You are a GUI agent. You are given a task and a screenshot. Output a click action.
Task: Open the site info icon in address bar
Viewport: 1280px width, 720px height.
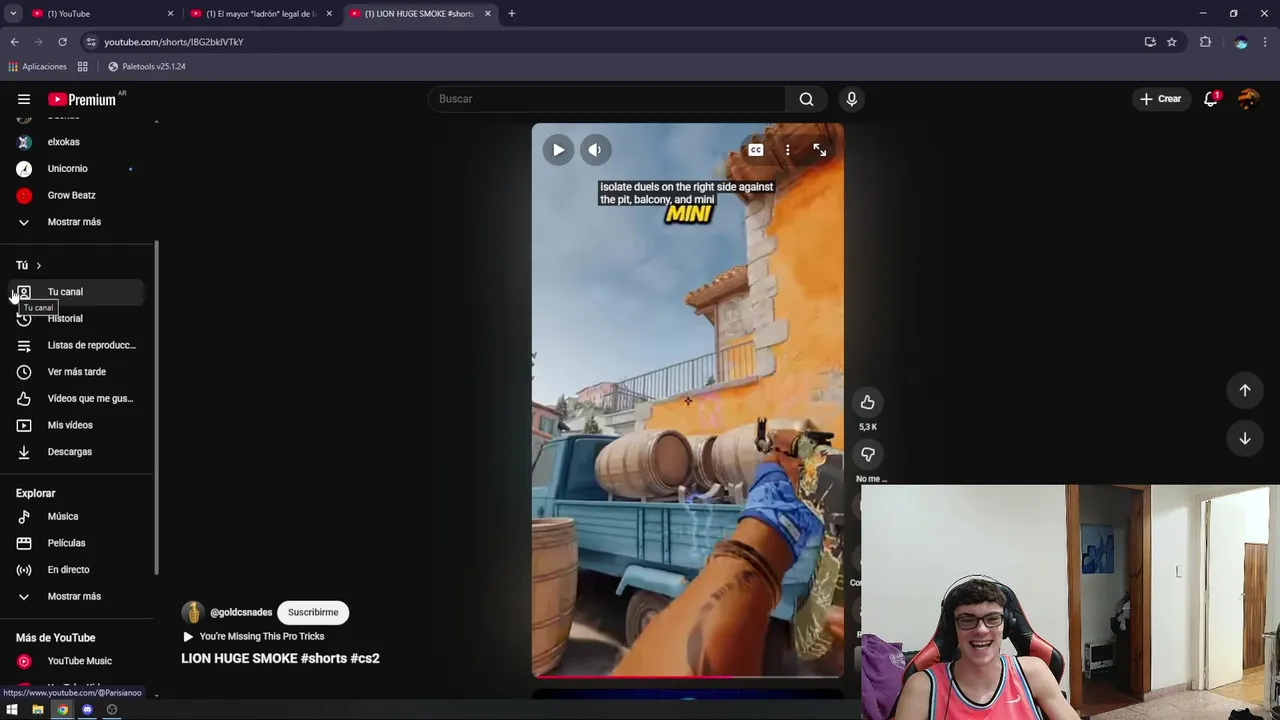[x=91, y=42]
